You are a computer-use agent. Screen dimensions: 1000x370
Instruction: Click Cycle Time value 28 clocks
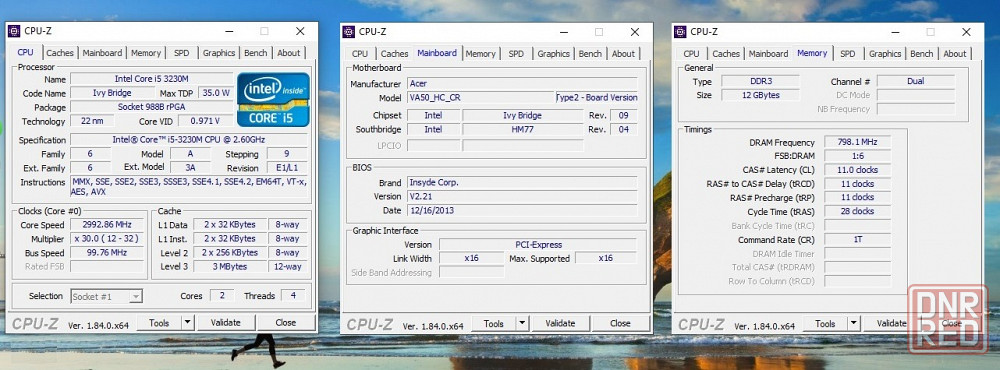[858, 212]
